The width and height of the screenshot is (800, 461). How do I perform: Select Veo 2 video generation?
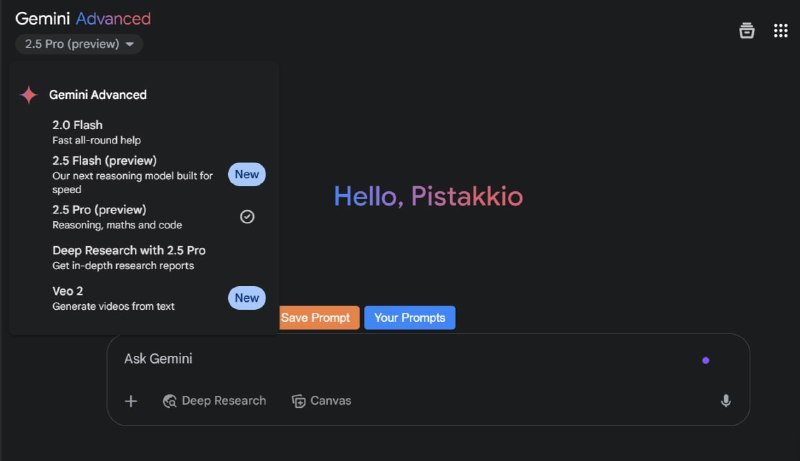[143, 298]
